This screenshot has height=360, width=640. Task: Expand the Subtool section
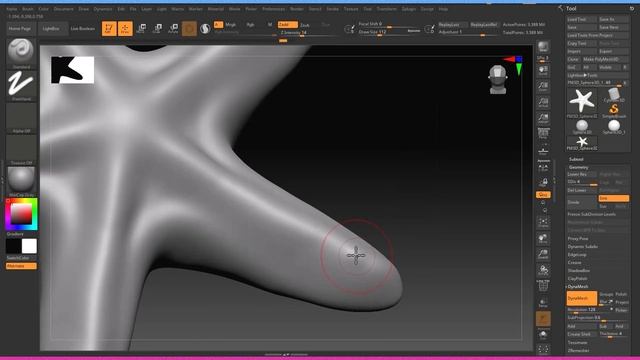pyautogui.click(x=576, y=159)
